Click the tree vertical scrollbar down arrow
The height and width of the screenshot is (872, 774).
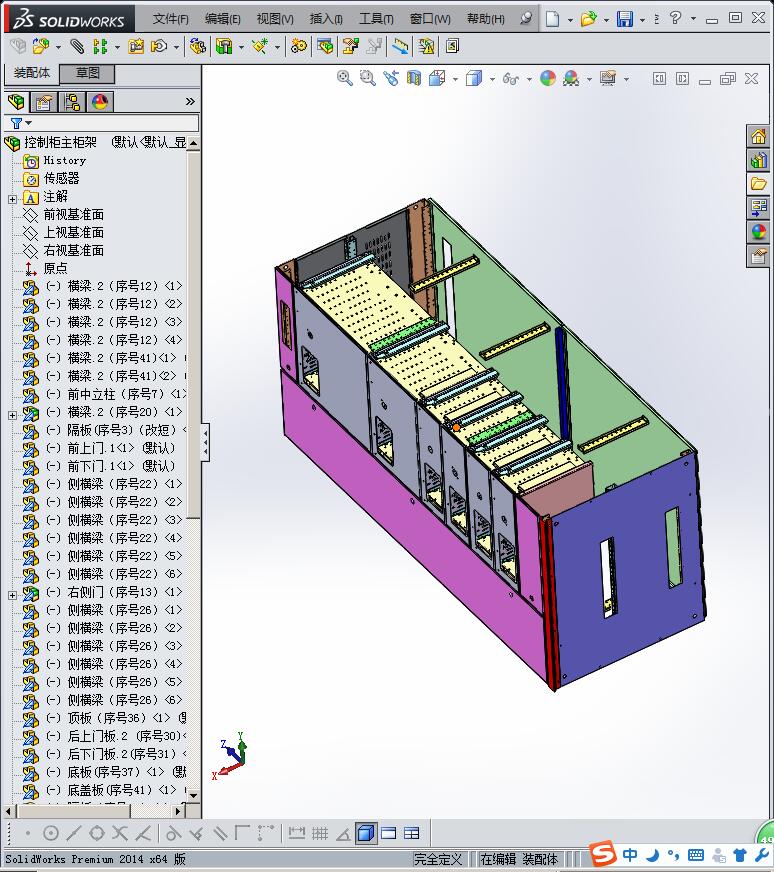click(194, 795)
